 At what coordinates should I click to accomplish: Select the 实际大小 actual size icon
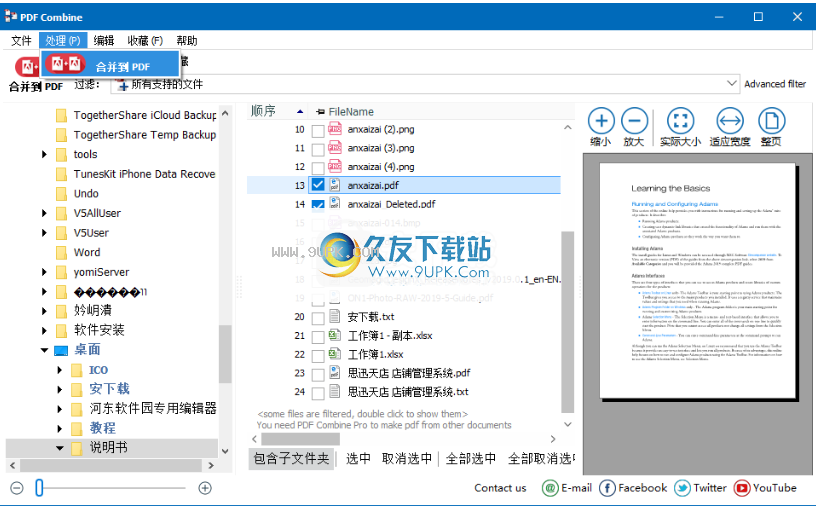(680, 121)
